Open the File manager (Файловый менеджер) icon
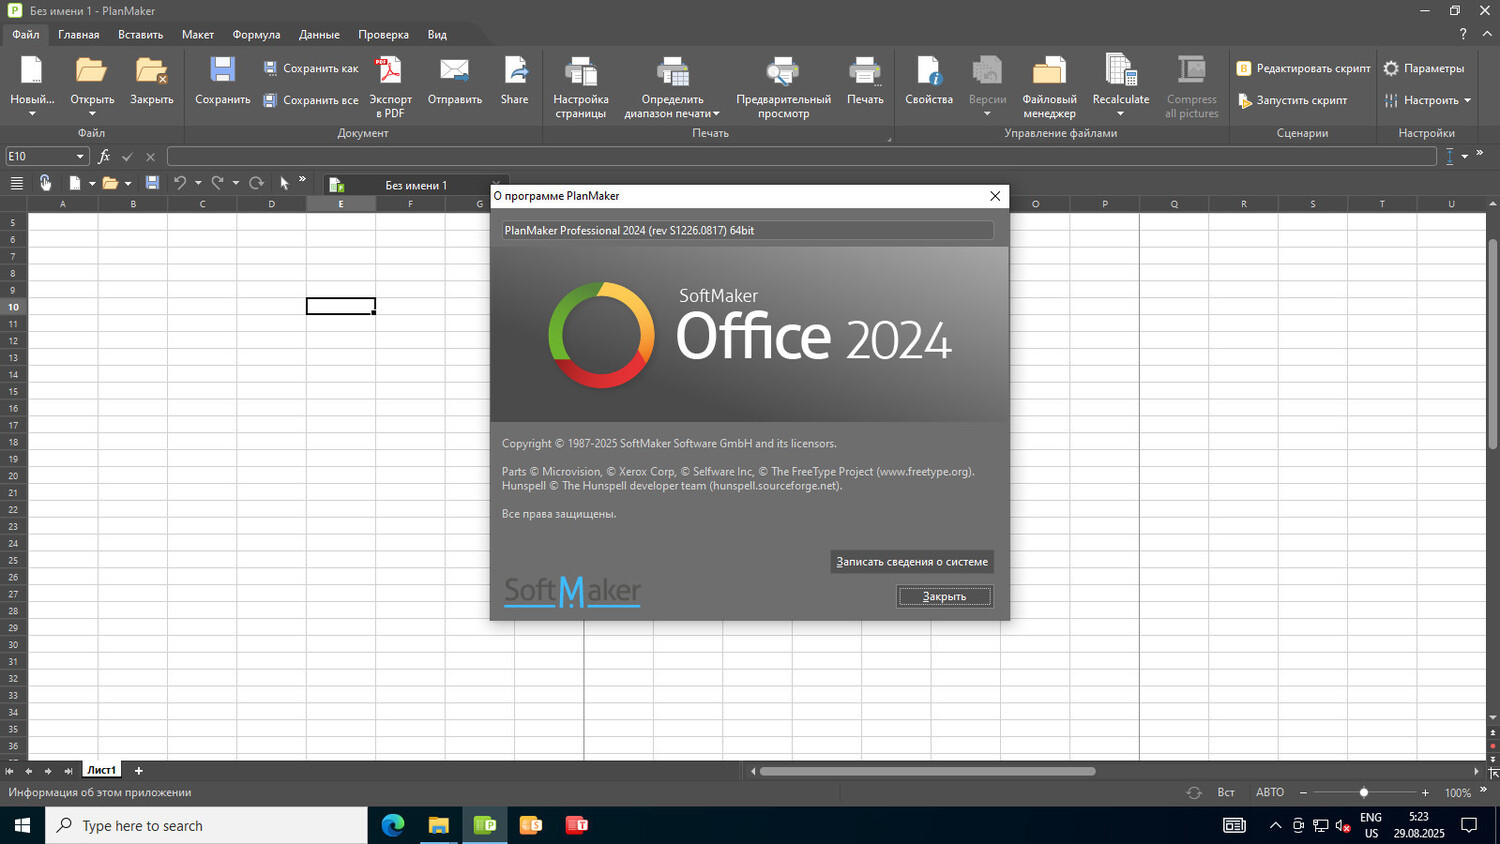Screen dimensions: 1500x844 pyautogui.click(x=1049, y=72)
